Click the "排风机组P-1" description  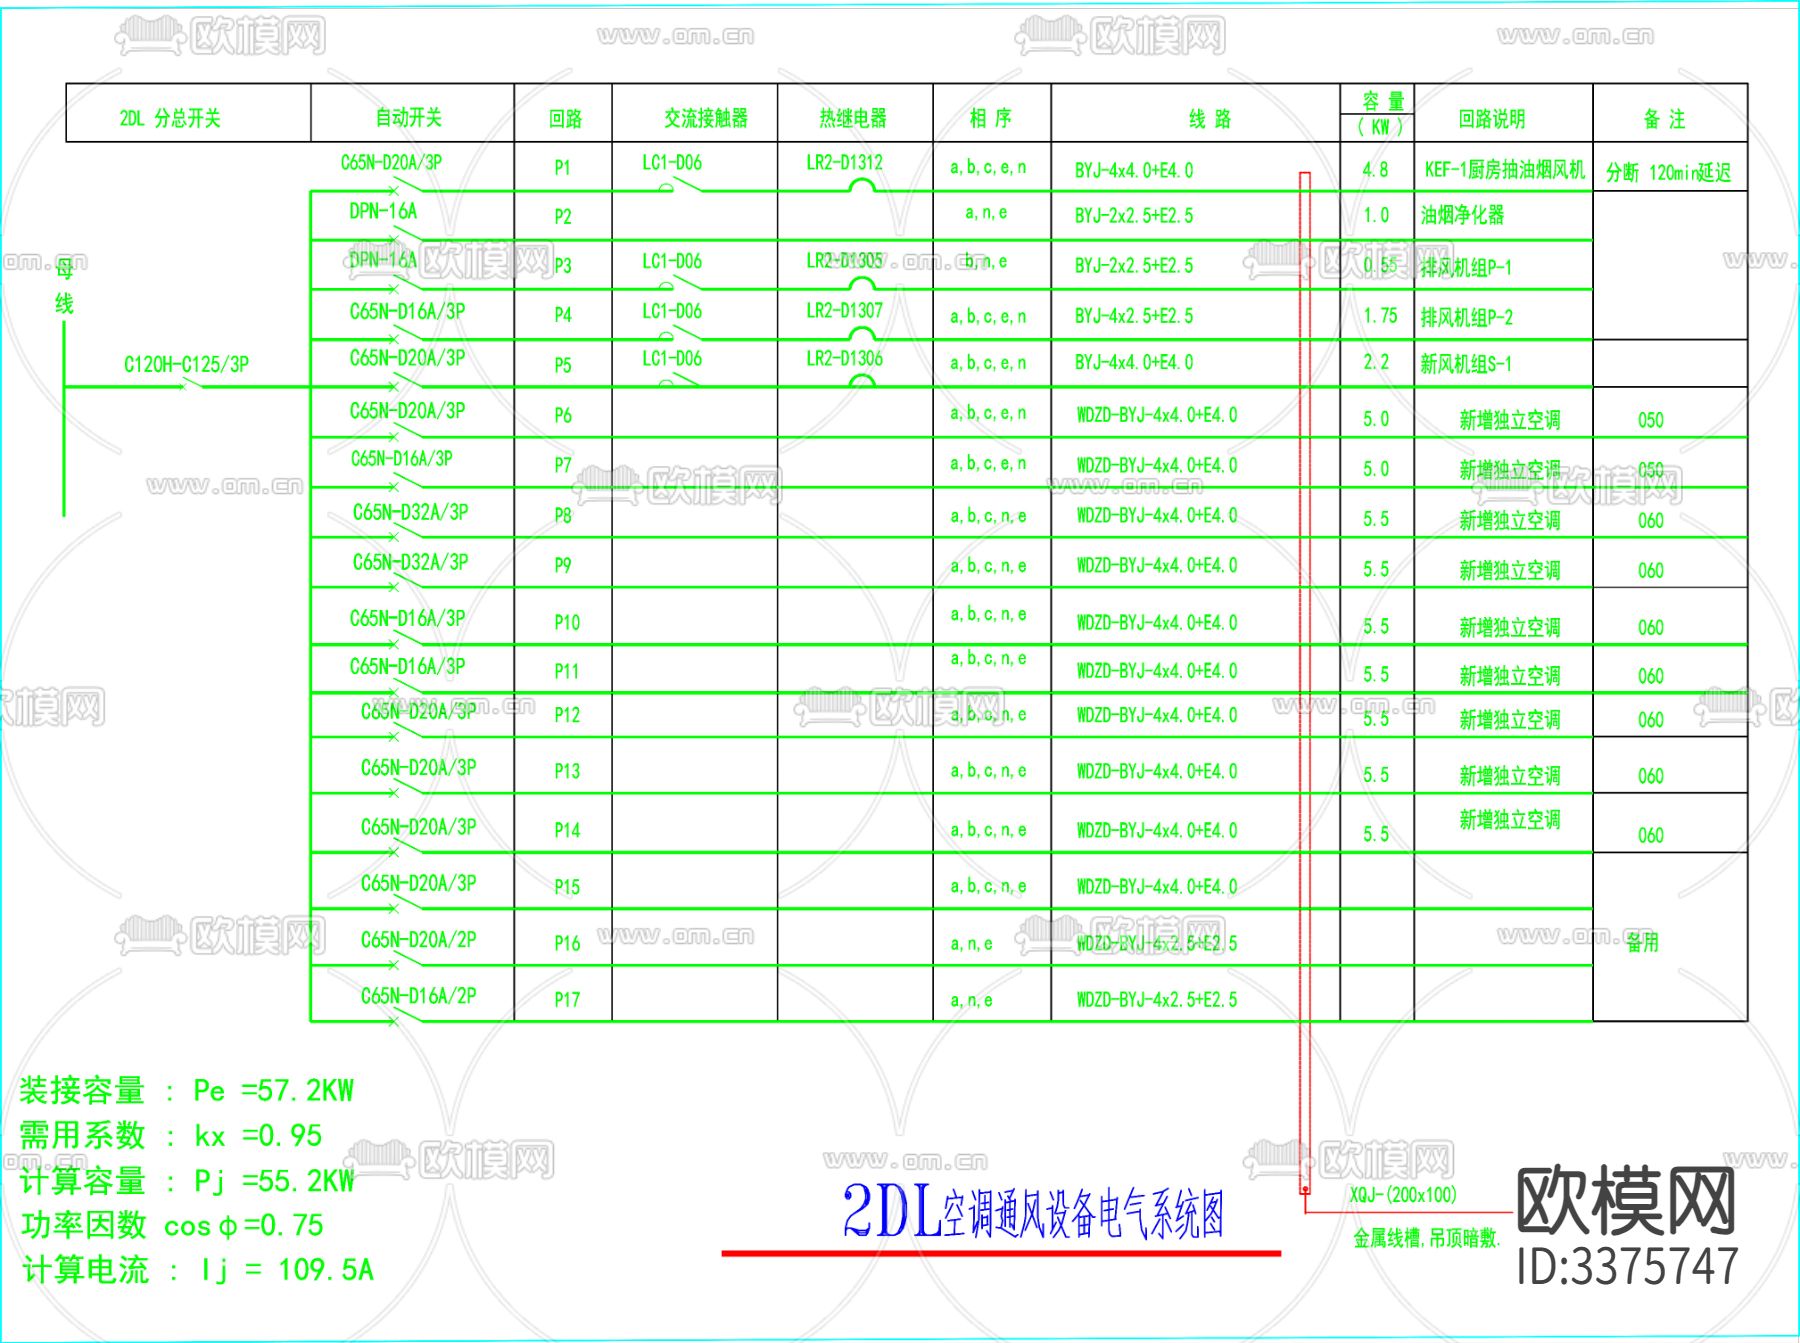pos(1466,267)
